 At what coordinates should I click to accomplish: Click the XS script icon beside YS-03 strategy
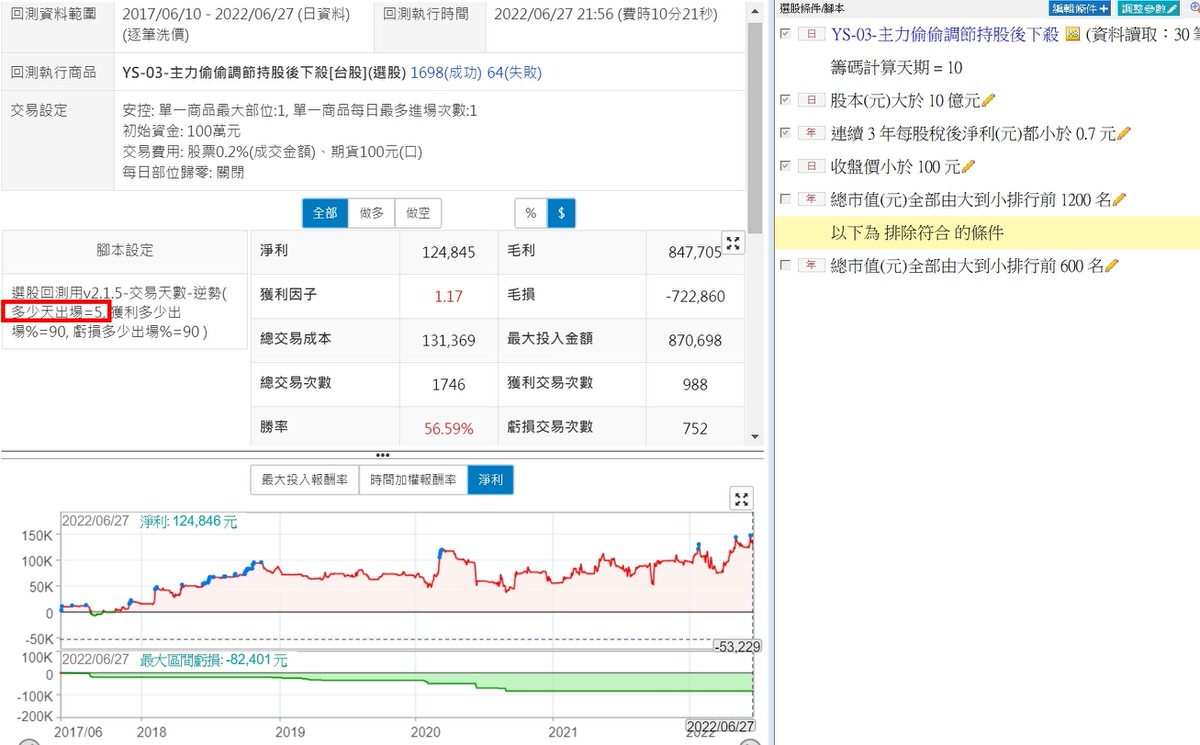coord(1073,35)
